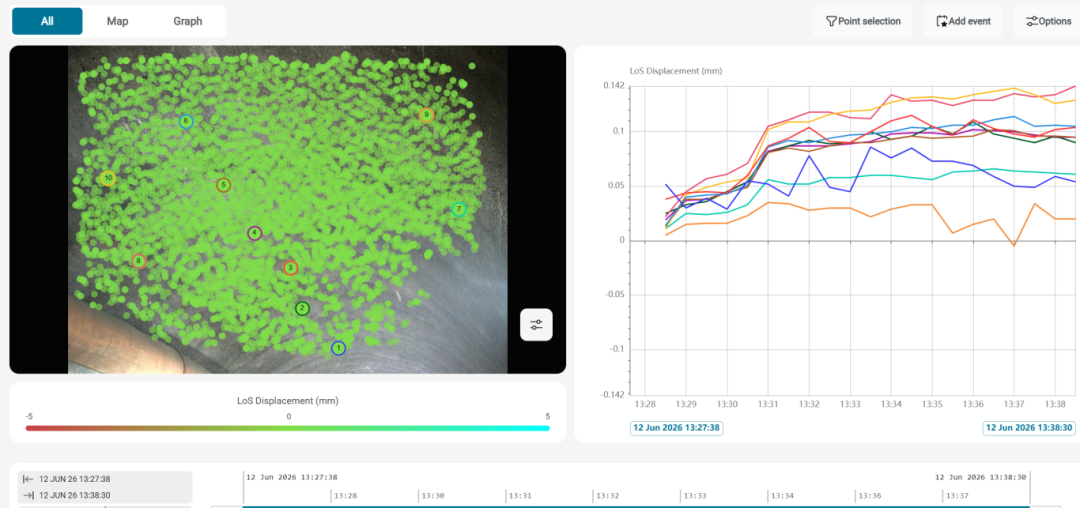Image resolution: width=1080 pixels, height=508 pixels.
Task: Click the timeline start time 13:27:38 field
Action: [105, 479]
